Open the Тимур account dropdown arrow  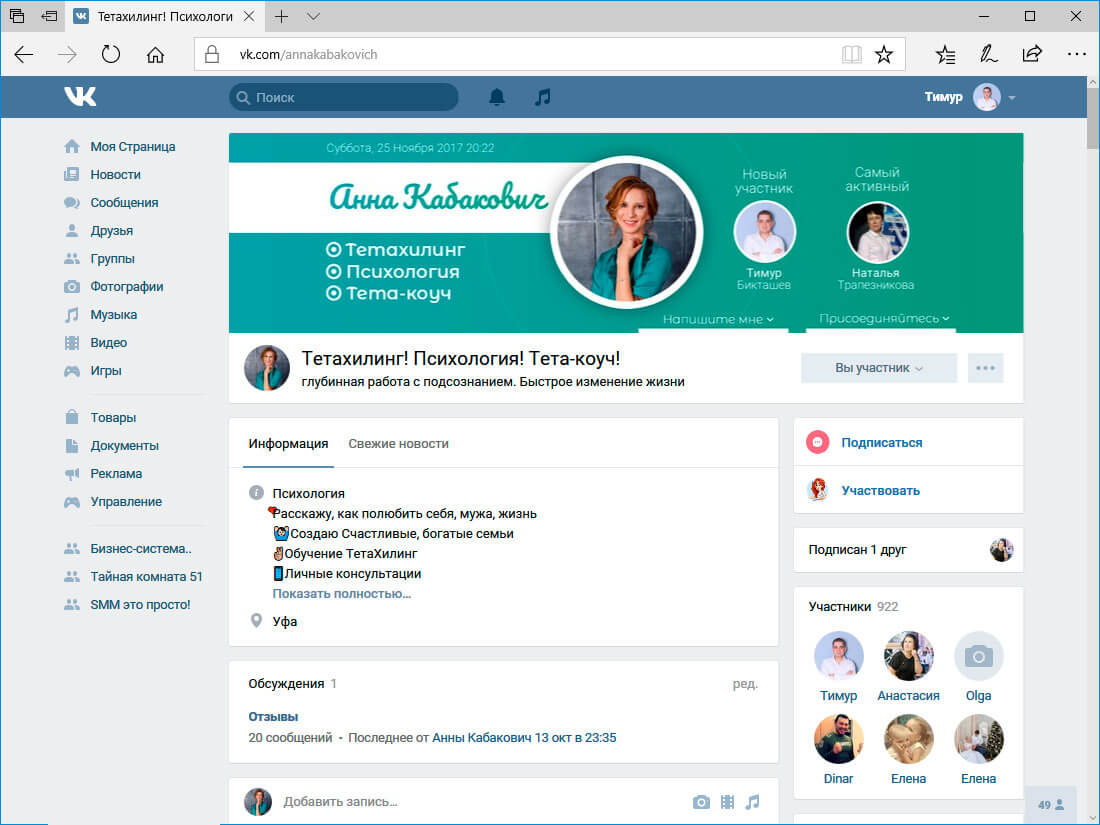pos(1012,98)
